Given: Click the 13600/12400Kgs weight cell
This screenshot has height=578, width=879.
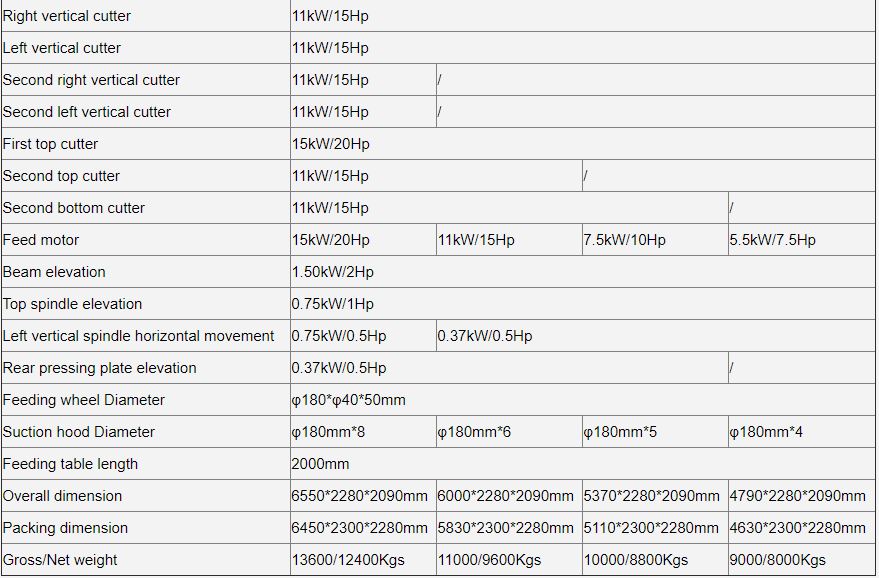Looking at the screenshot, I should [348, 560].
